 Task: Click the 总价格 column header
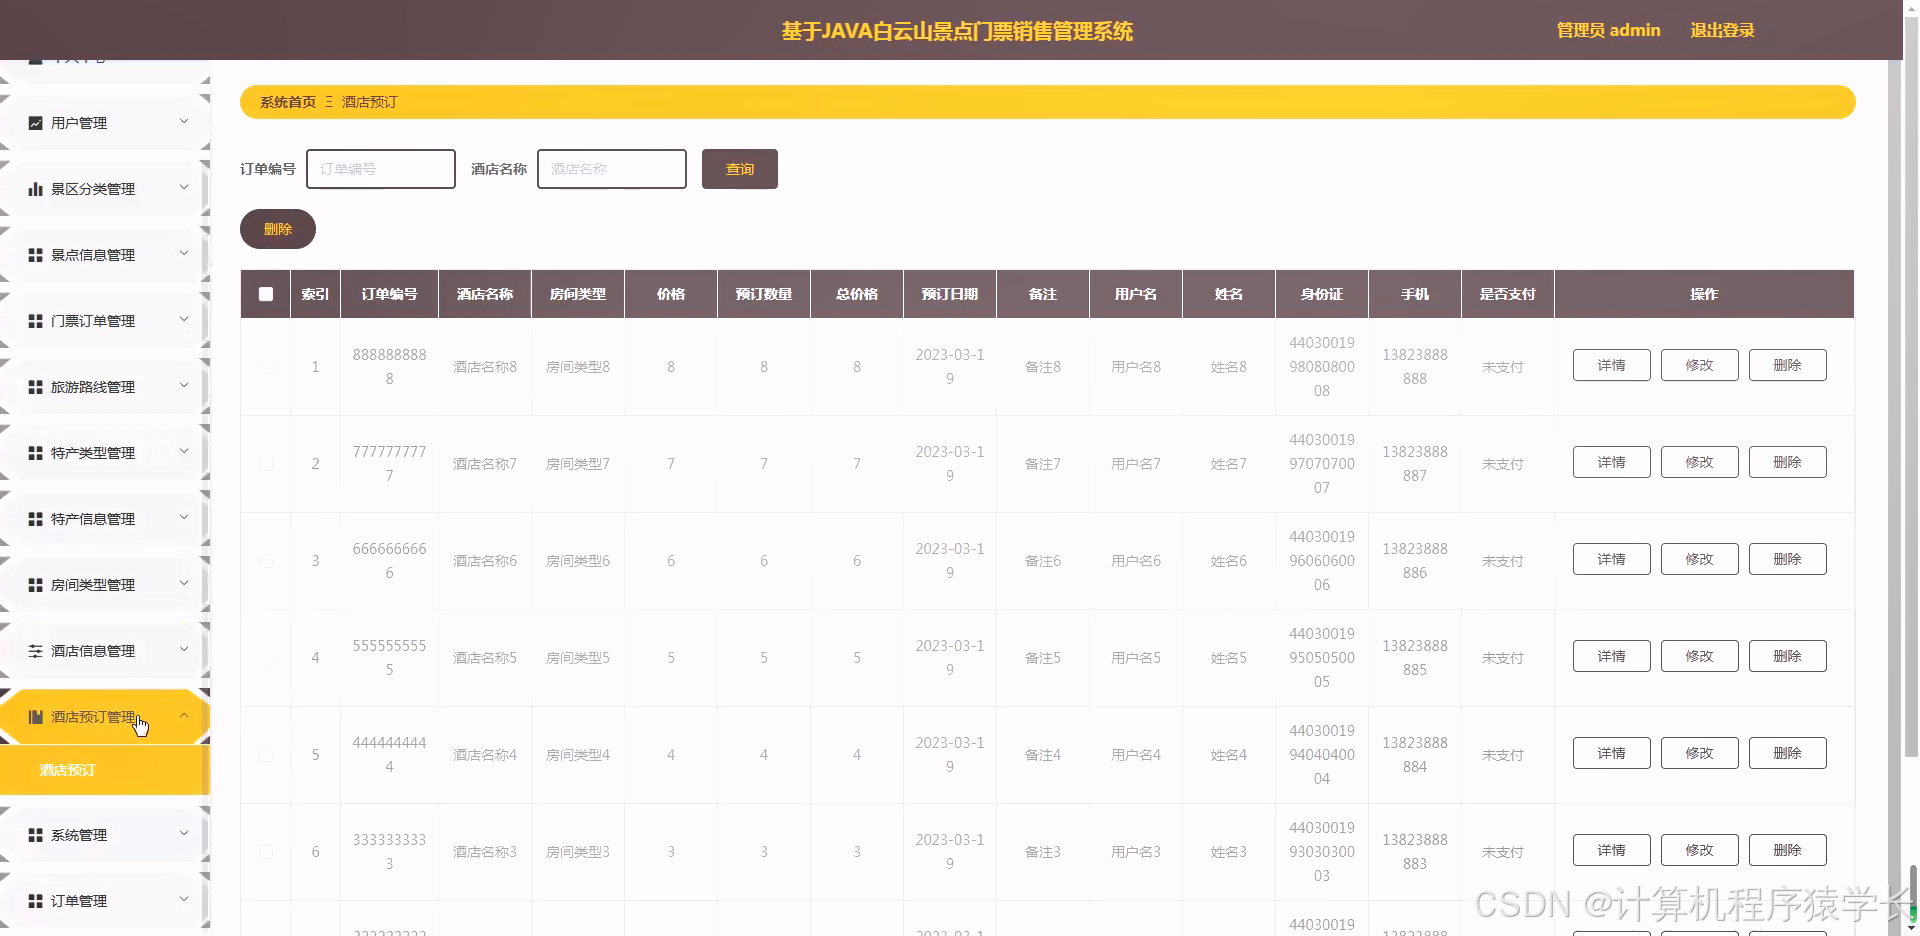tap(857, 294)
